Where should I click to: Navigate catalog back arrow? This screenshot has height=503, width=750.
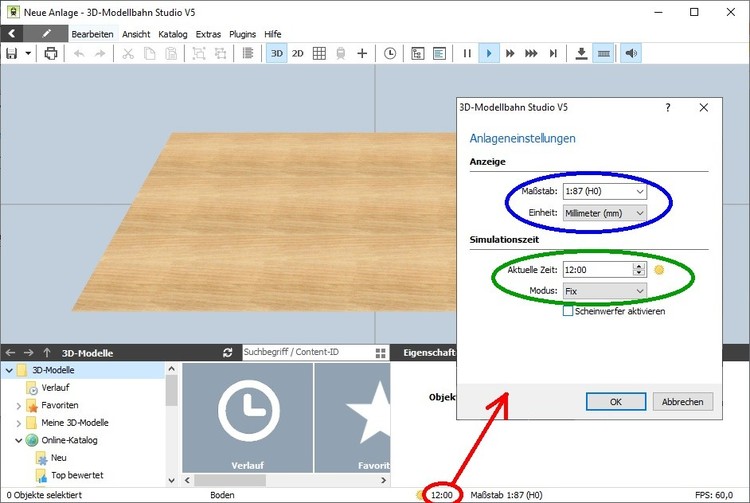[10, 353]
